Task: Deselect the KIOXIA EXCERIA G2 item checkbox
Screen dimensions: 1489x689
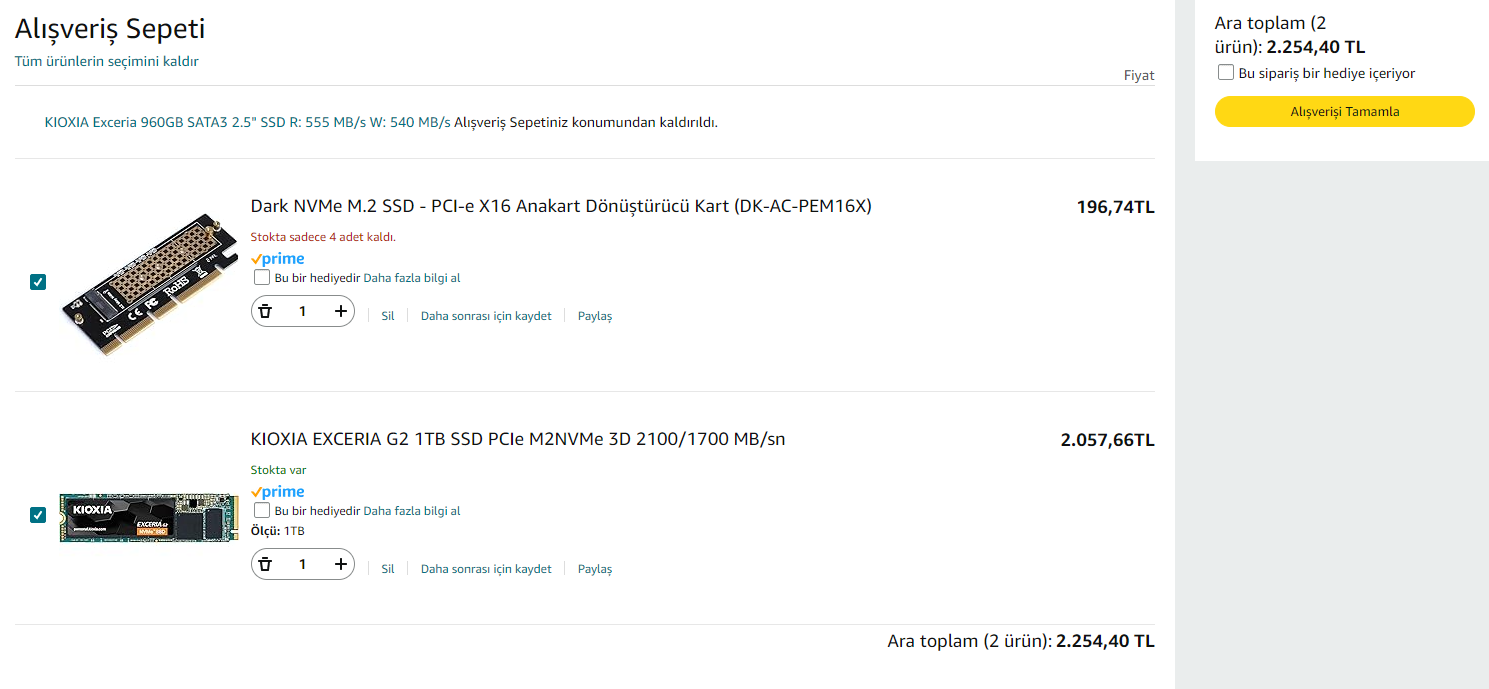Action: [38, 515]
